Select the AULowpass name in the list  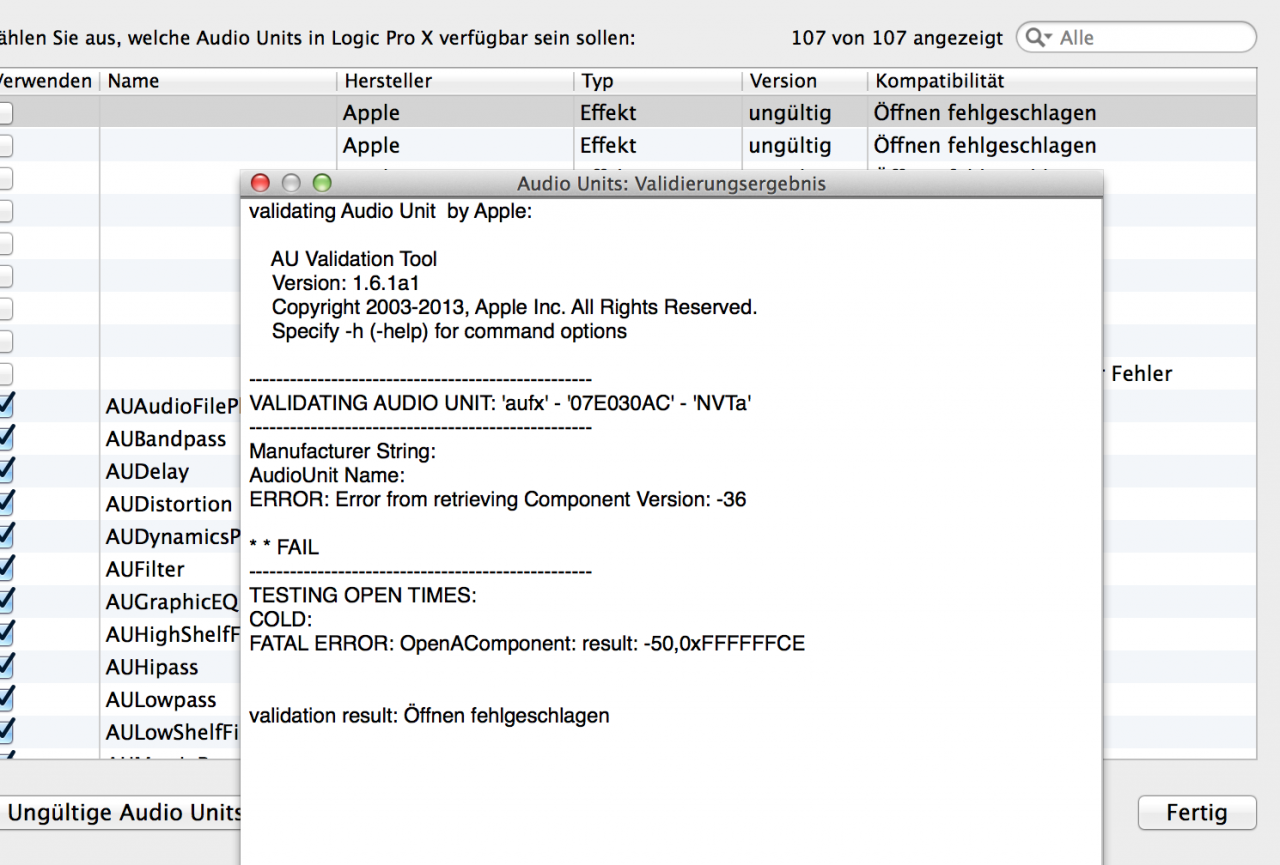161,700
